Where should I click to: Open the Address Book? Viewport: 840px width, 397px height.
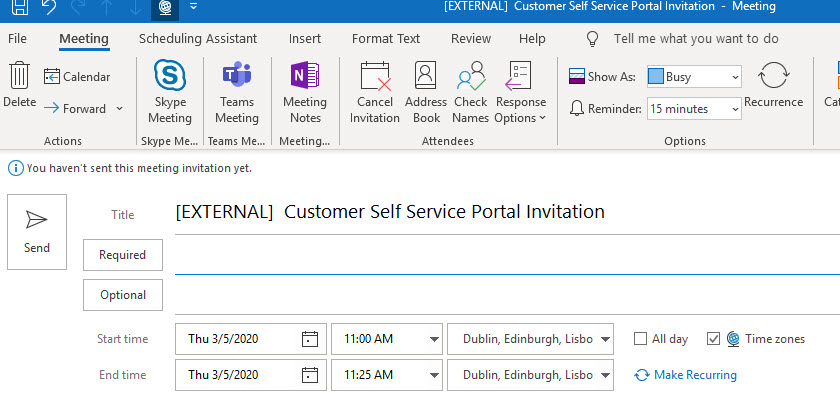[426, 92]
